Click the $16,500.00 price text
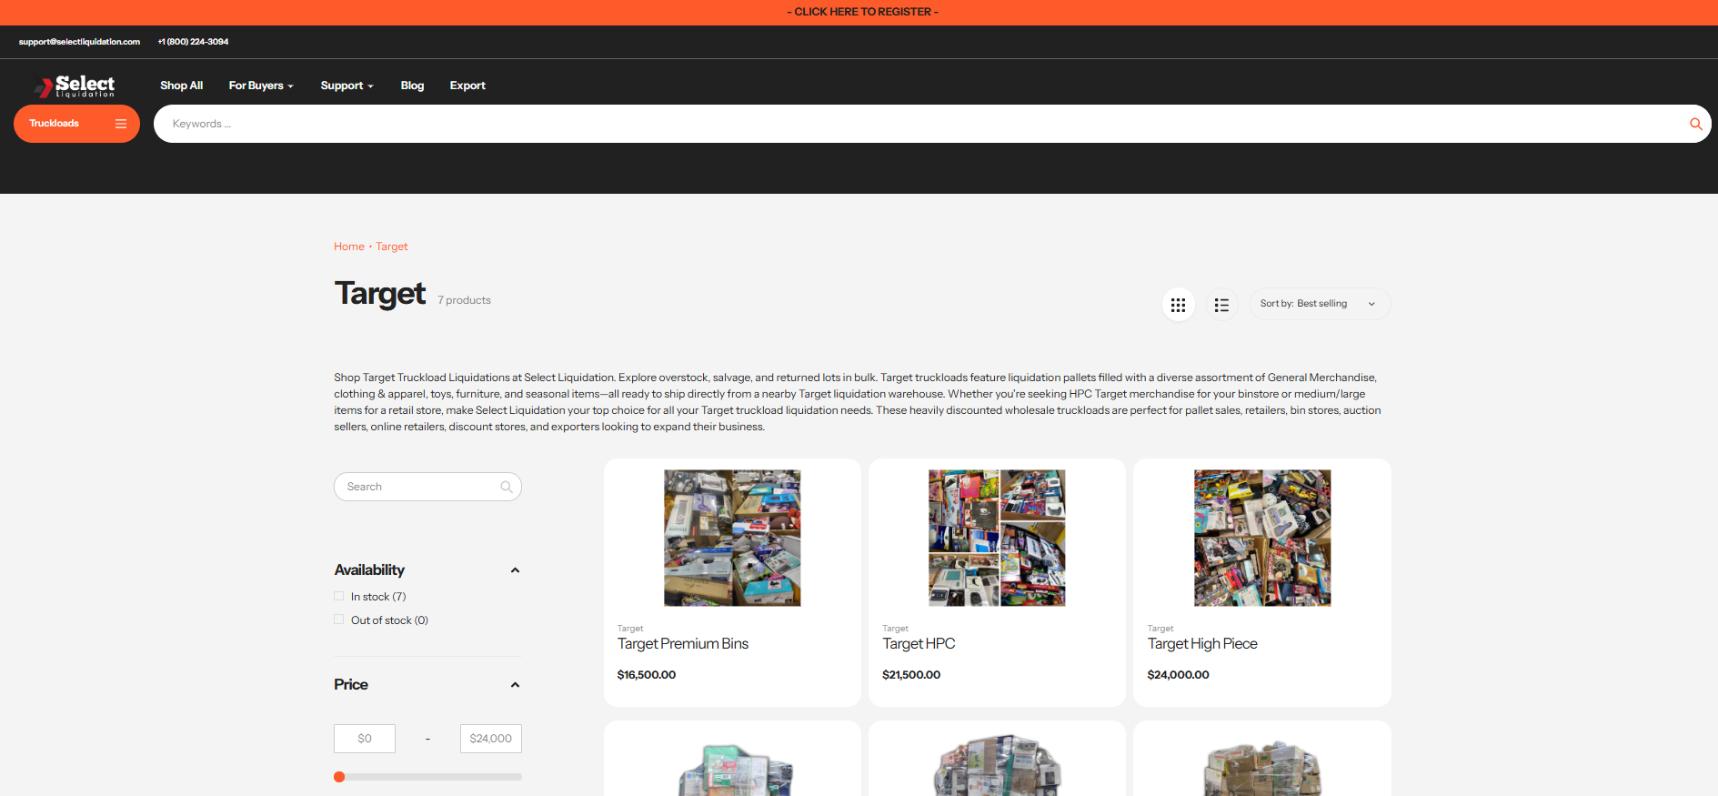This screenshot has height=796, width=1718. pos(646,675)
